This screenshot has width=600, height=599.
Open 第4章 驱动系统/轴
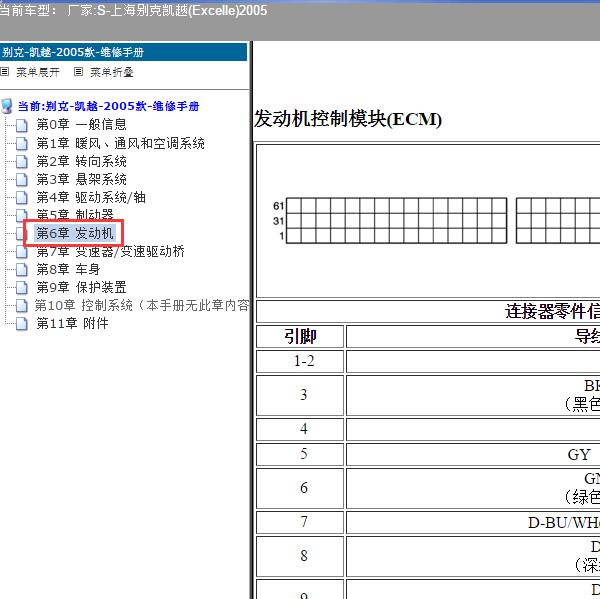[91, 197]
